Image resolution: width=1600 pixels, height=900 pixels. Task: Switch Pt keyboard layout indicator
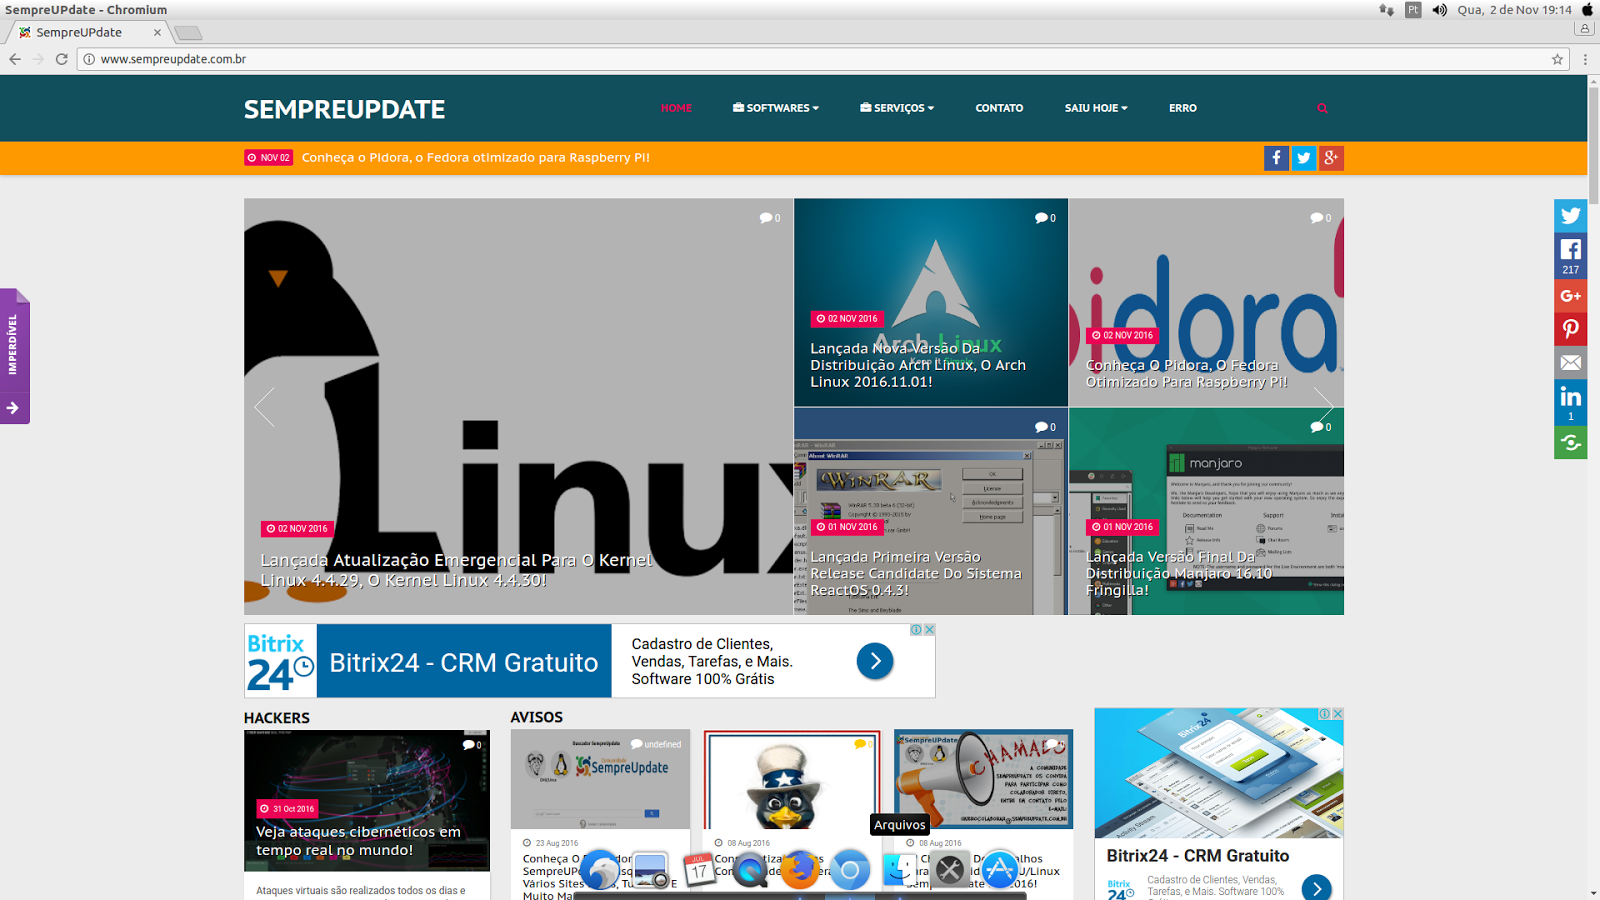[x=1413, y=10]
